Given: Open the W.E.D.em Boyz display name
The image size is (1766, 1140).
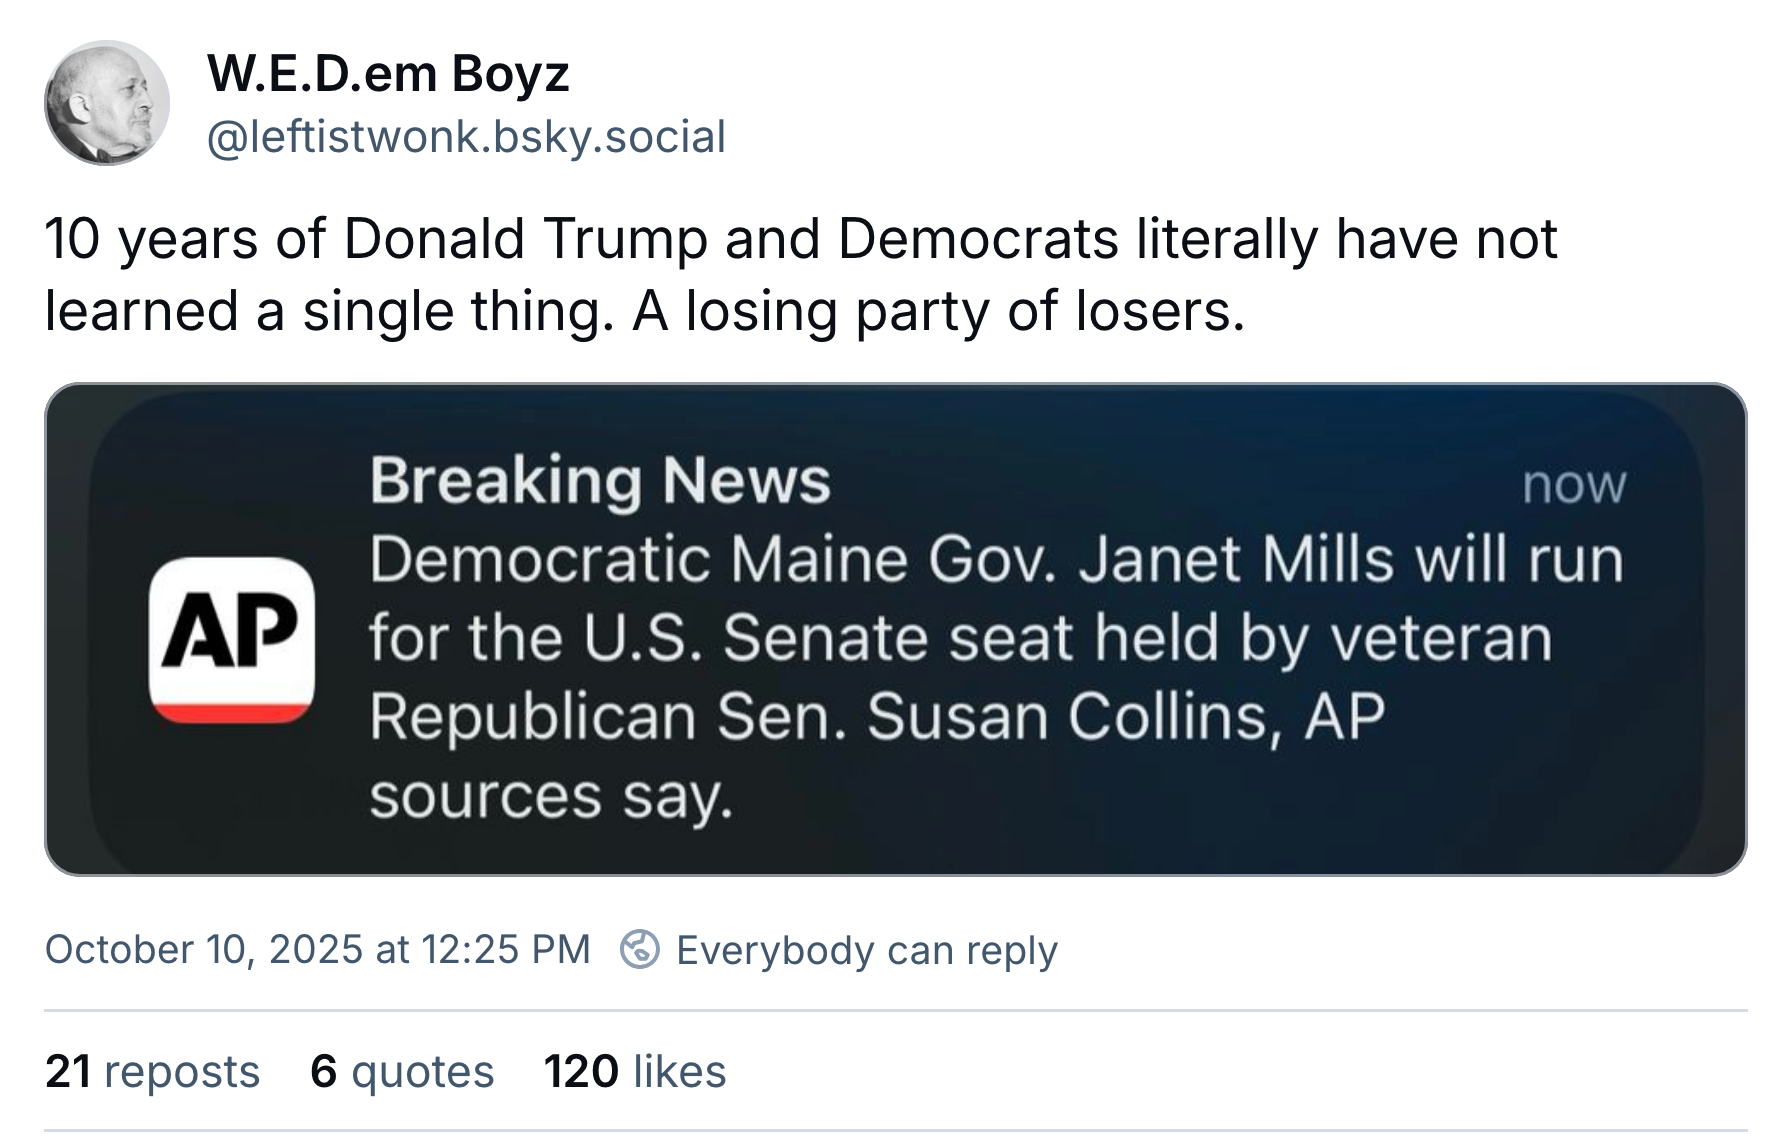Looking at the screenshot, I should pos(388,74).
